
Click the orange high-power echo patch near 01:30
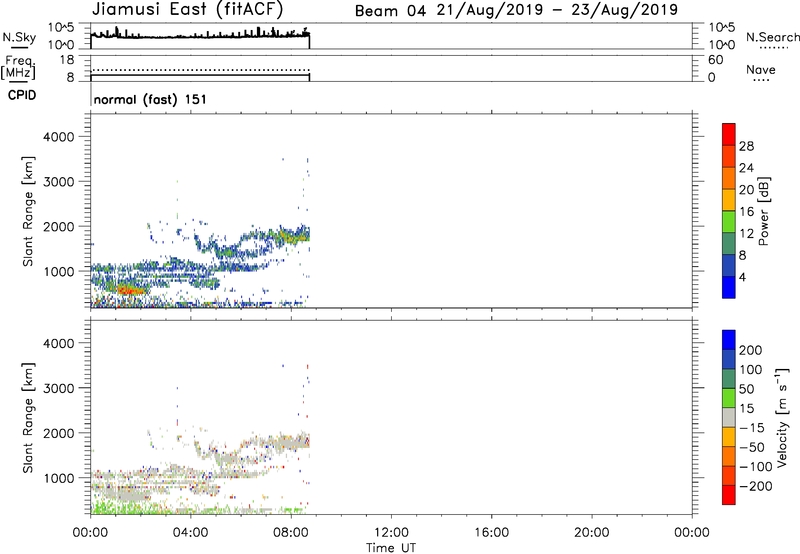coord(130,290)
